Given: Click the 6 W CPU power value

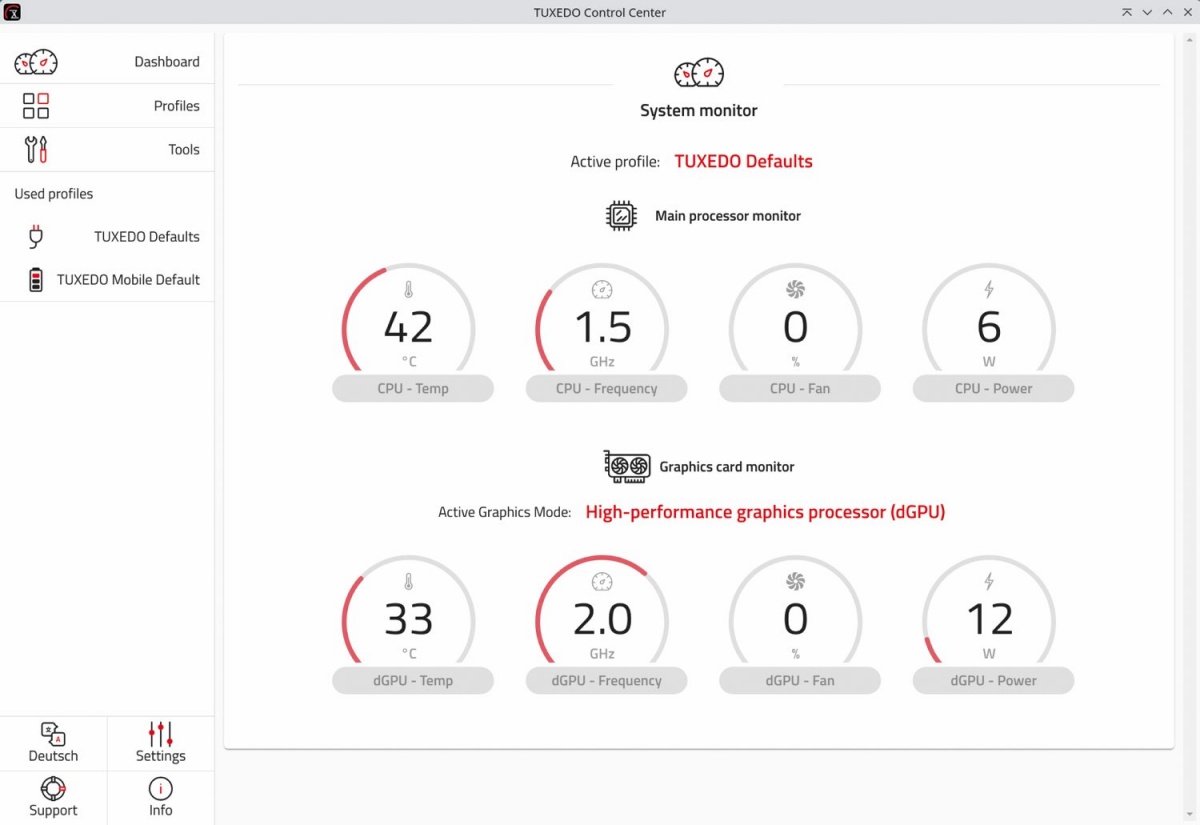Looking at the screenshot, I should (989, 328).
